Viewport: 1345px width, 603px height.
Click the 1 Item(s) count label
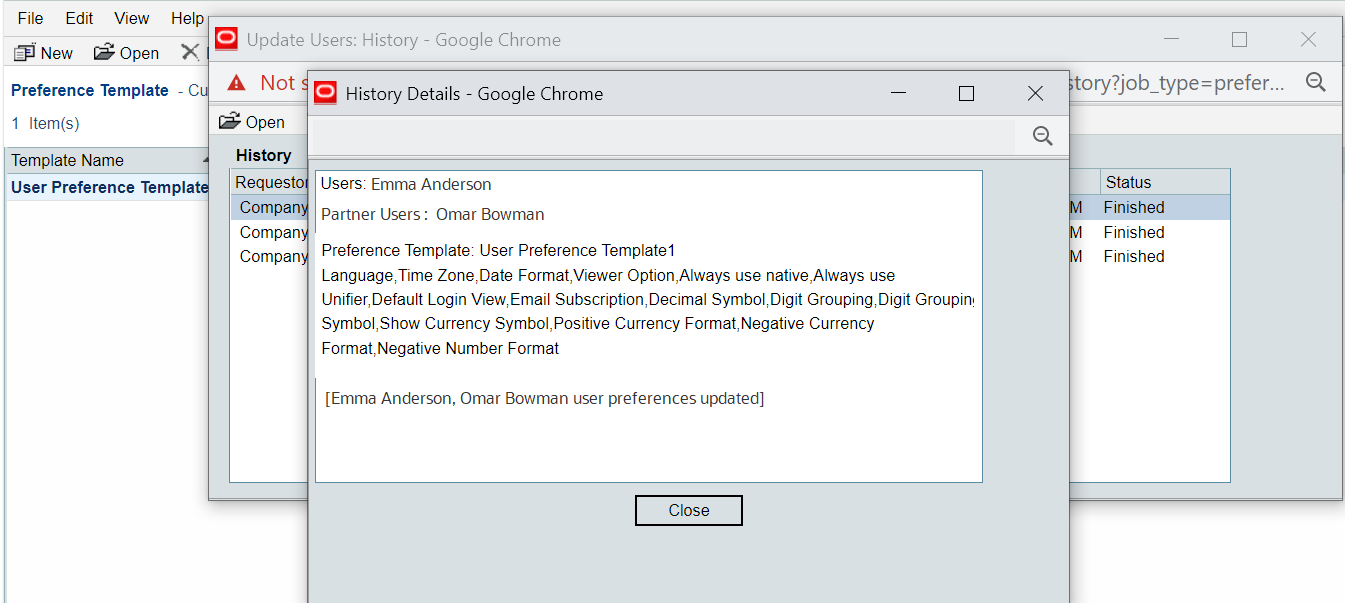46,123
